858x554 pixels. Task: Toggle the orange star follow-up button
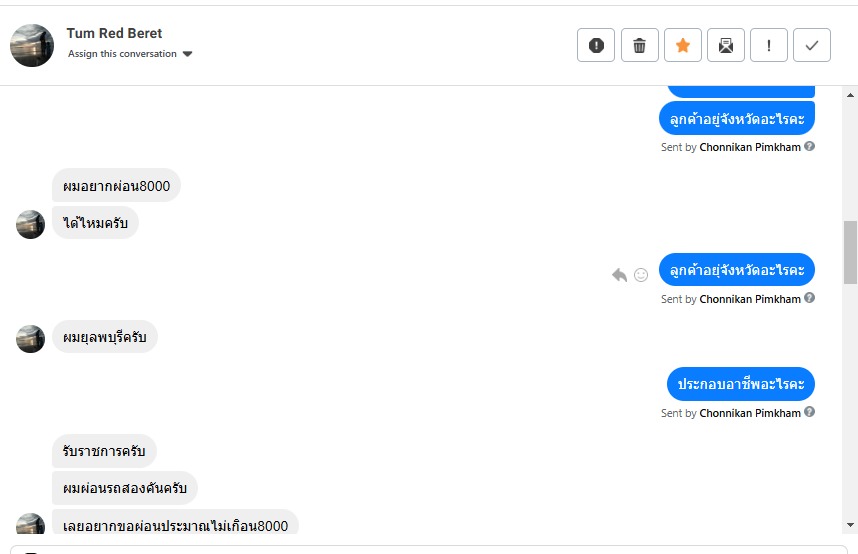683,45
